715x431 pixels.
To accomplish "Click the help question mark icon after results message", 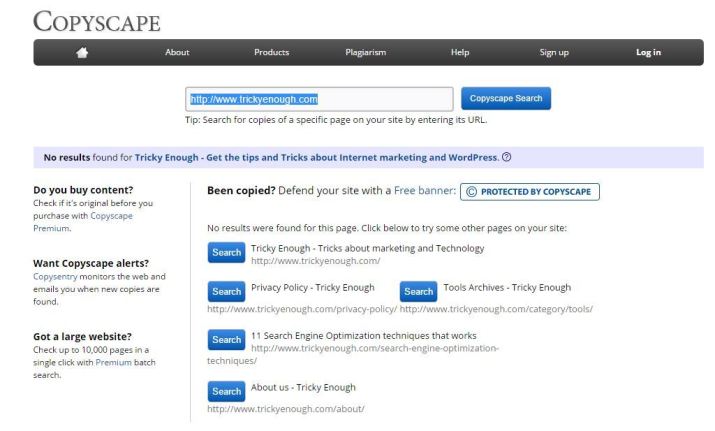I will pyautogui.click(x=507, y=157).
